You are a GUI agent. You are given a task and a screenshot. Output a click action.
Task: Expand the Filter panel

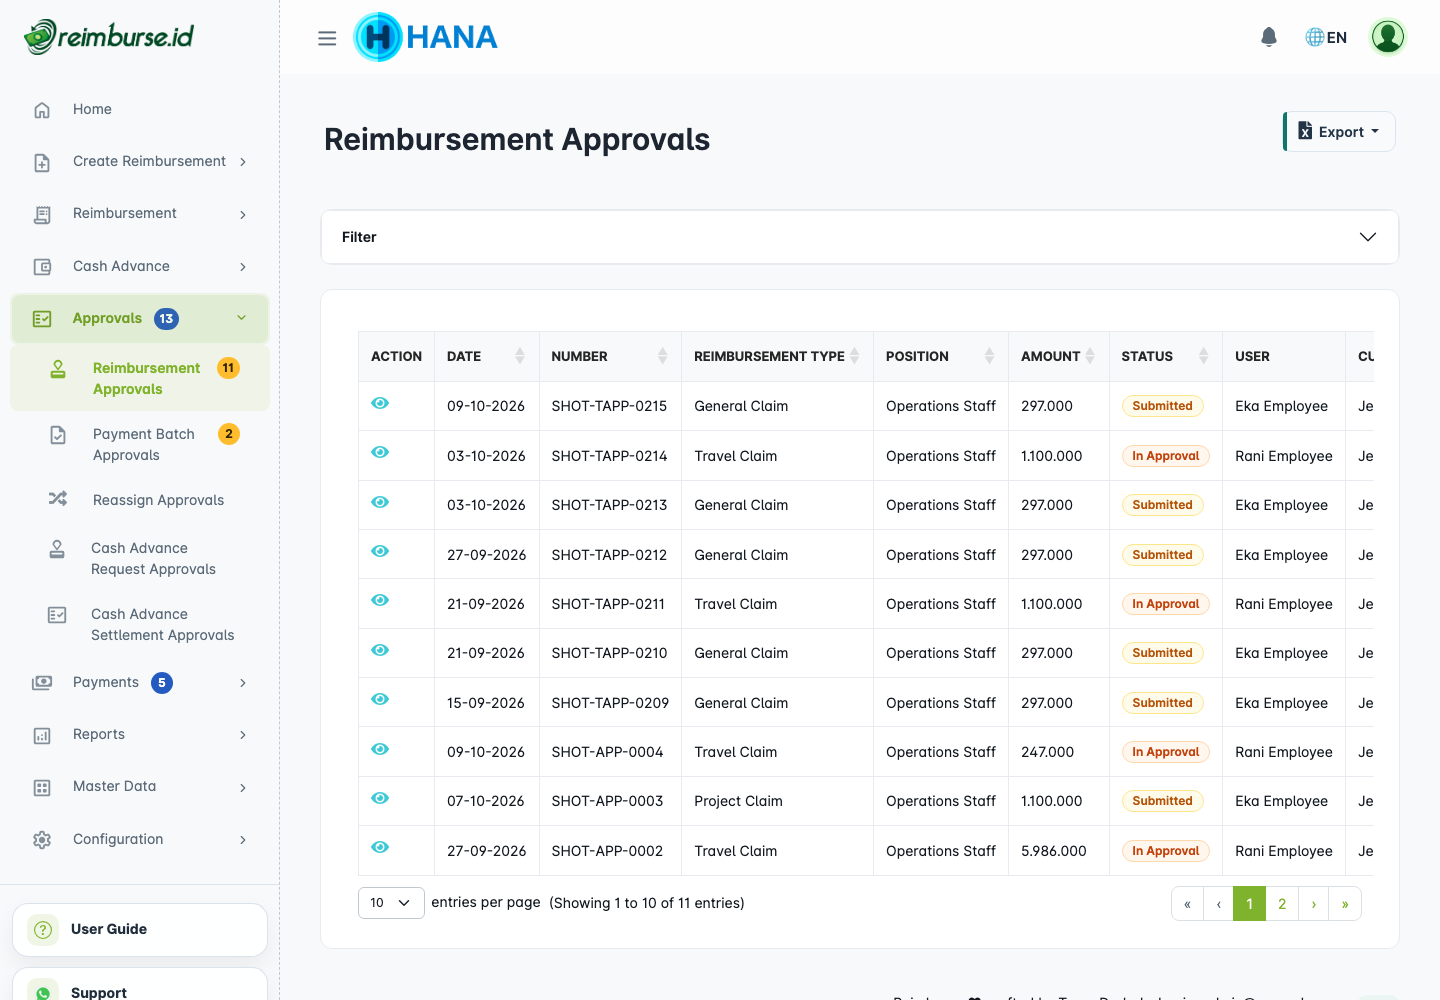click(859, 237)
